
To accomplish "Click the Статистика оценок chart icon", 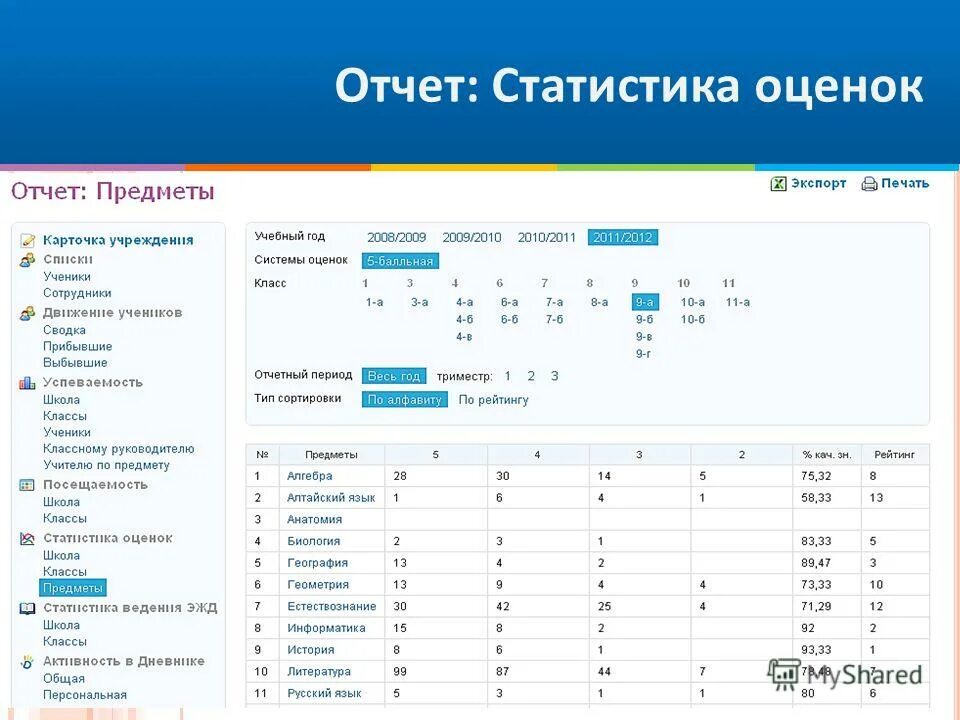I will 27,538.
